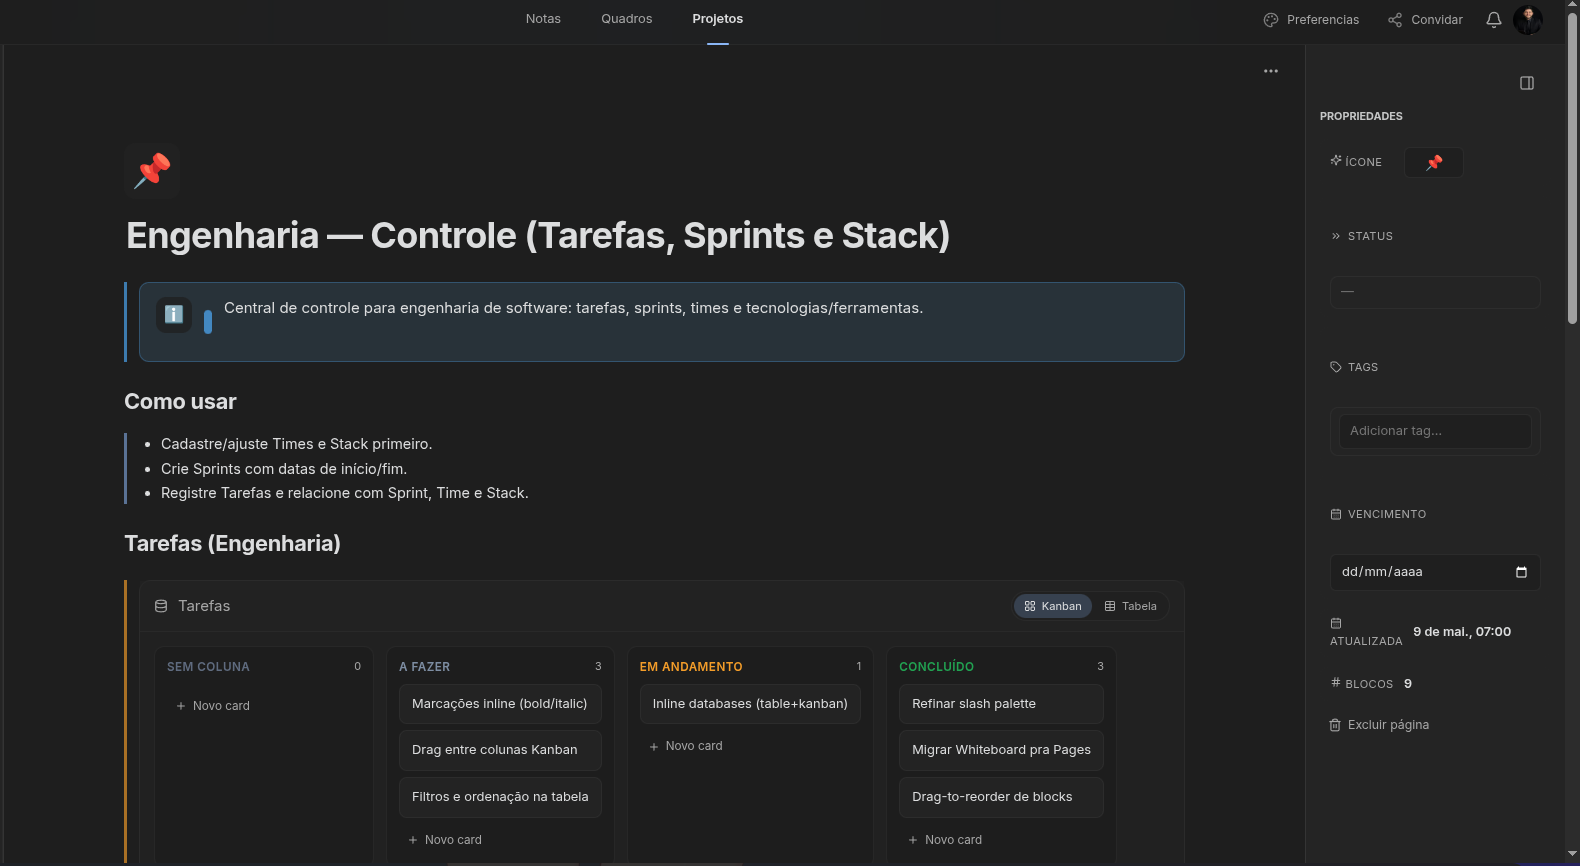Click the palette icon next to Preferencias
1580x866 pixels.
pyautogui.click(x=1271, y=20)
